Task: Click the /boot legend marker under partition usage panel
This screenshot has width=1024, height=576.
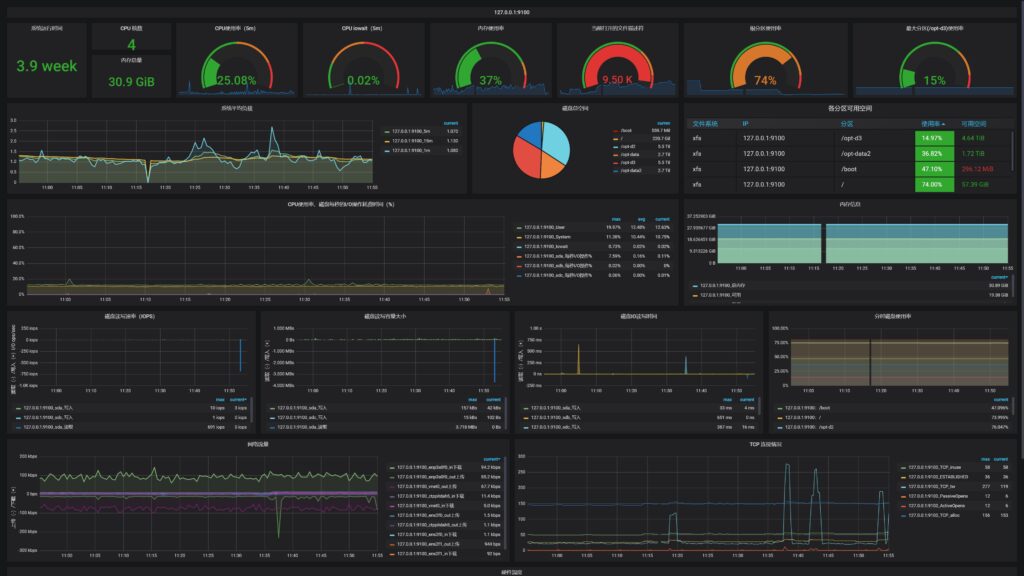Action: 780,406
